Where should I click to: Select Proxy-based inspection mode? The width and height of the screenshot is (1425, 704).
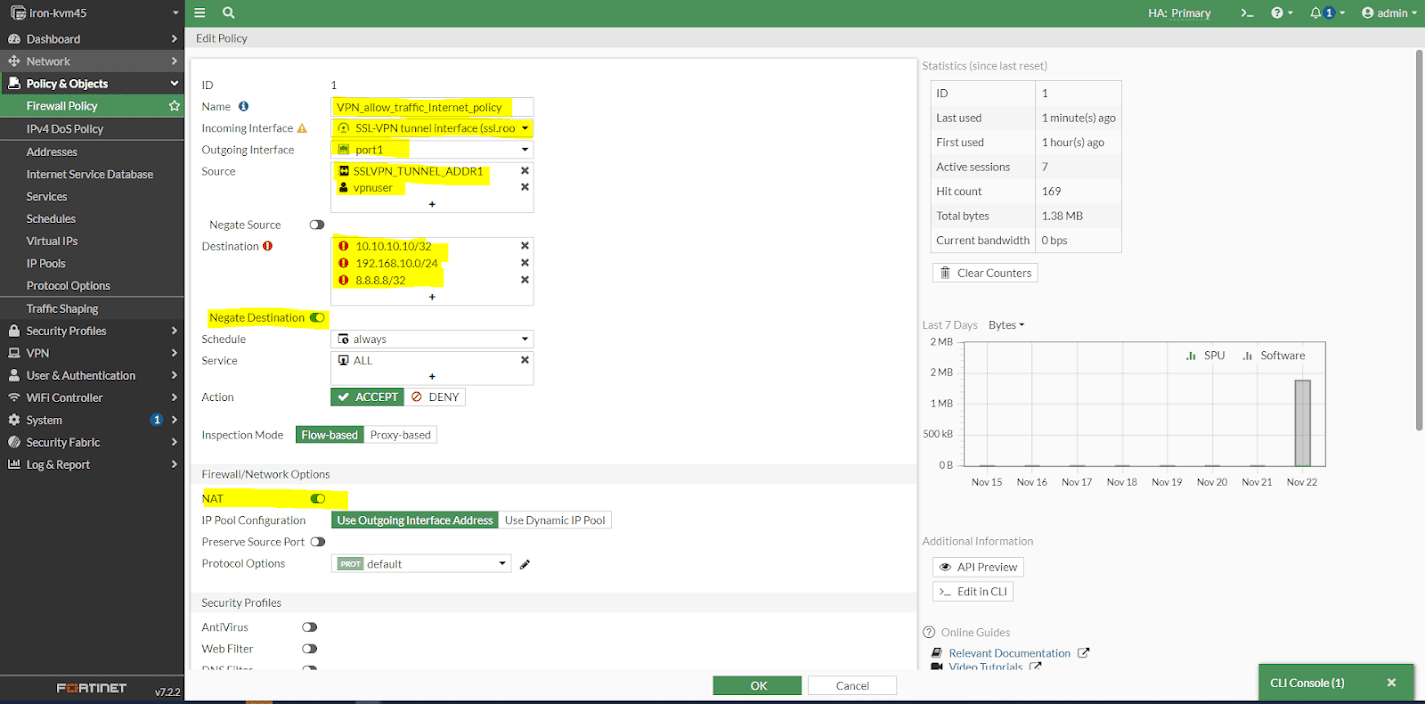pos(400,435)
